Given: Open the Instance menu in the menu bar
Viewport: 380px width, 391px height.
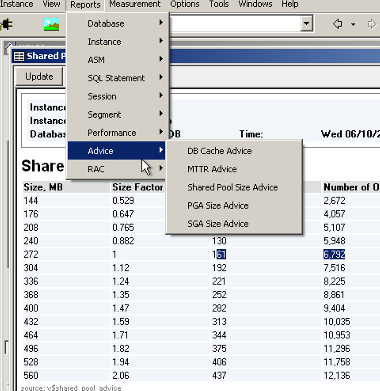Looking at the screenshot, I should 16,4.
